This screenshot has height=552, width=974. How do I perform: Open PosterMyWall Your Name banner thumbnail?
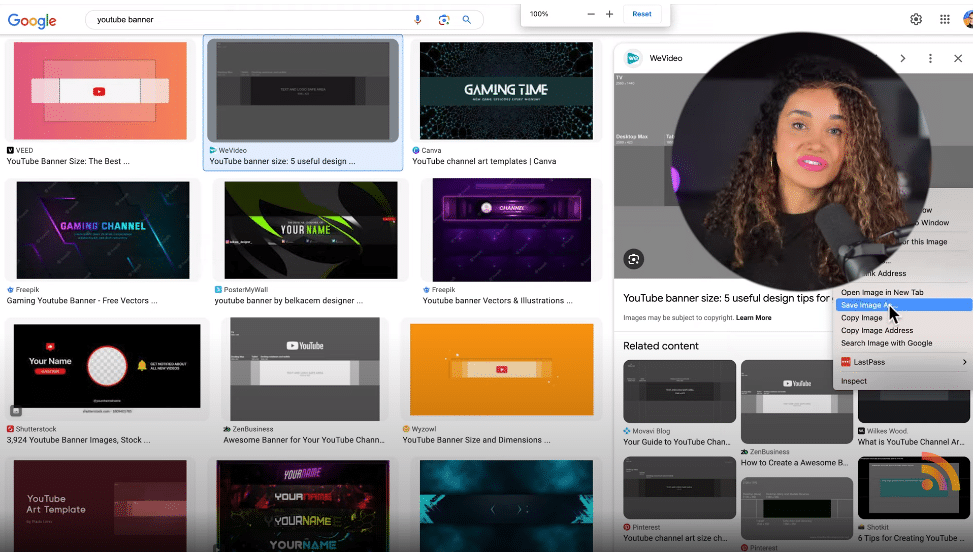click(311, 230)
